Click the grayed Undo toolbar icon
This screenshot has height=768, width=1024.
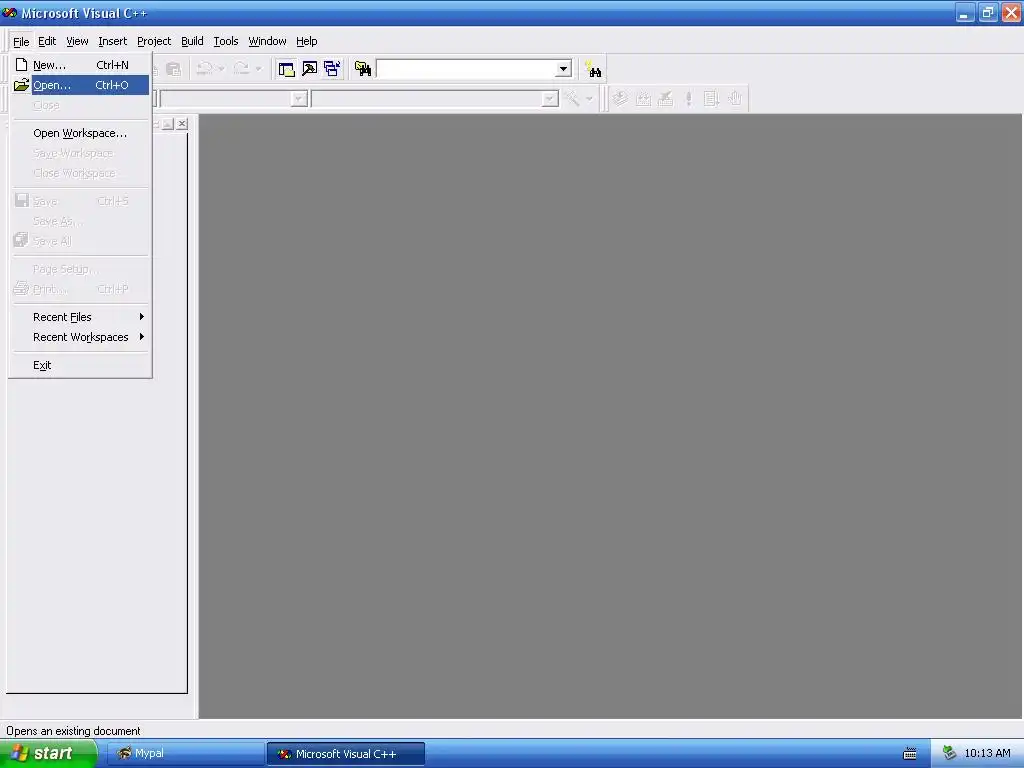(205, 69)
